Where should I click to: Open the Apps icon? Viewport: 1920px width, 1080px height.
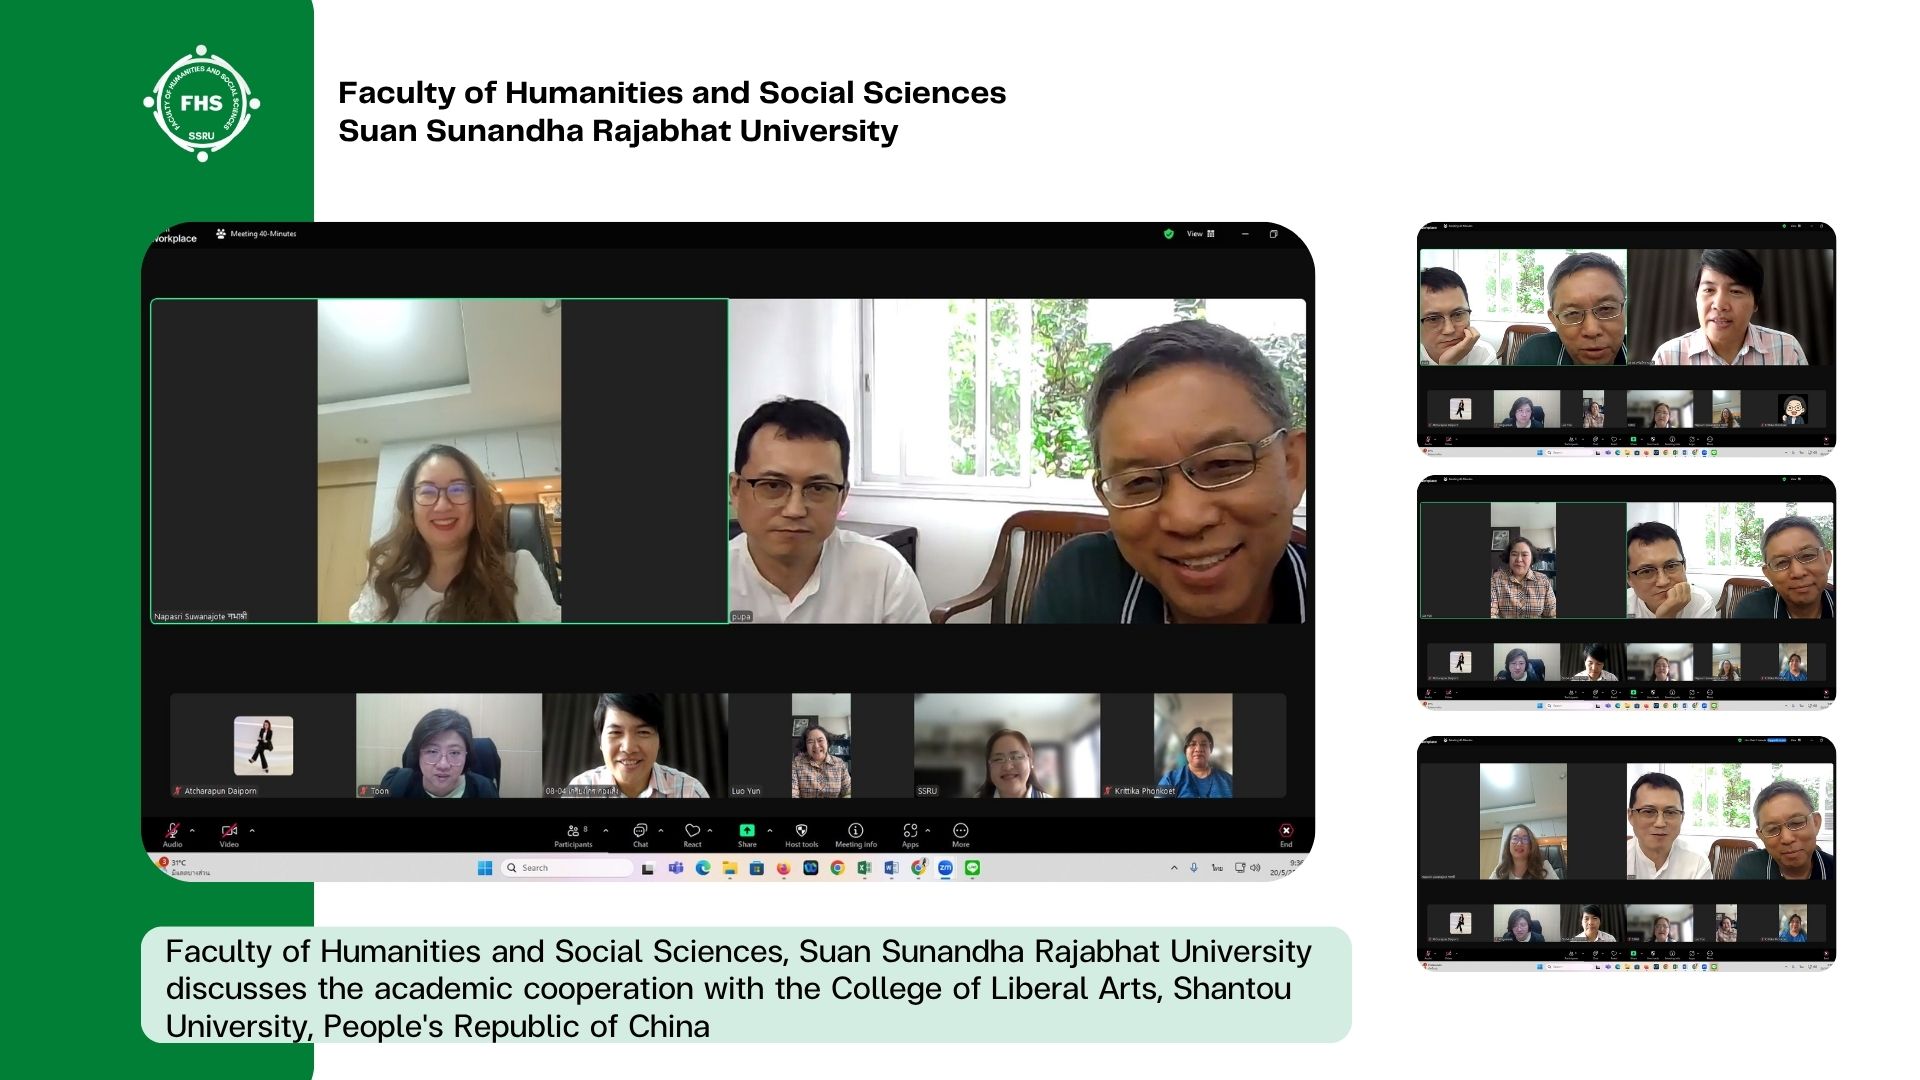(910, 831)
